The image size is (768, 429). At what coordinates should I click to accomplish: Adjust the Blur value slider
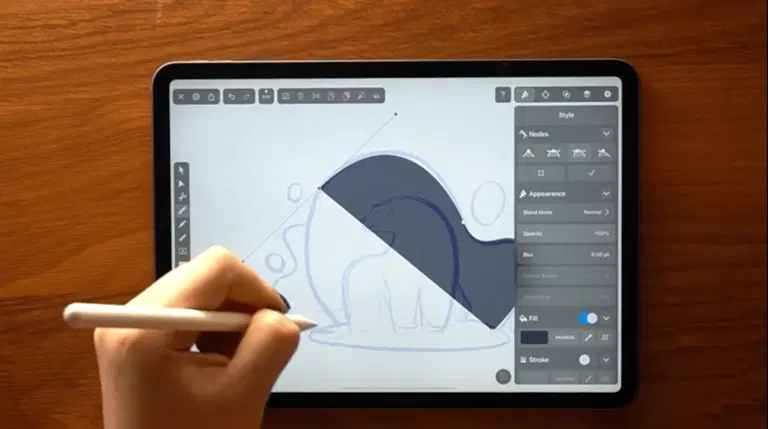[x=566, y=255]
